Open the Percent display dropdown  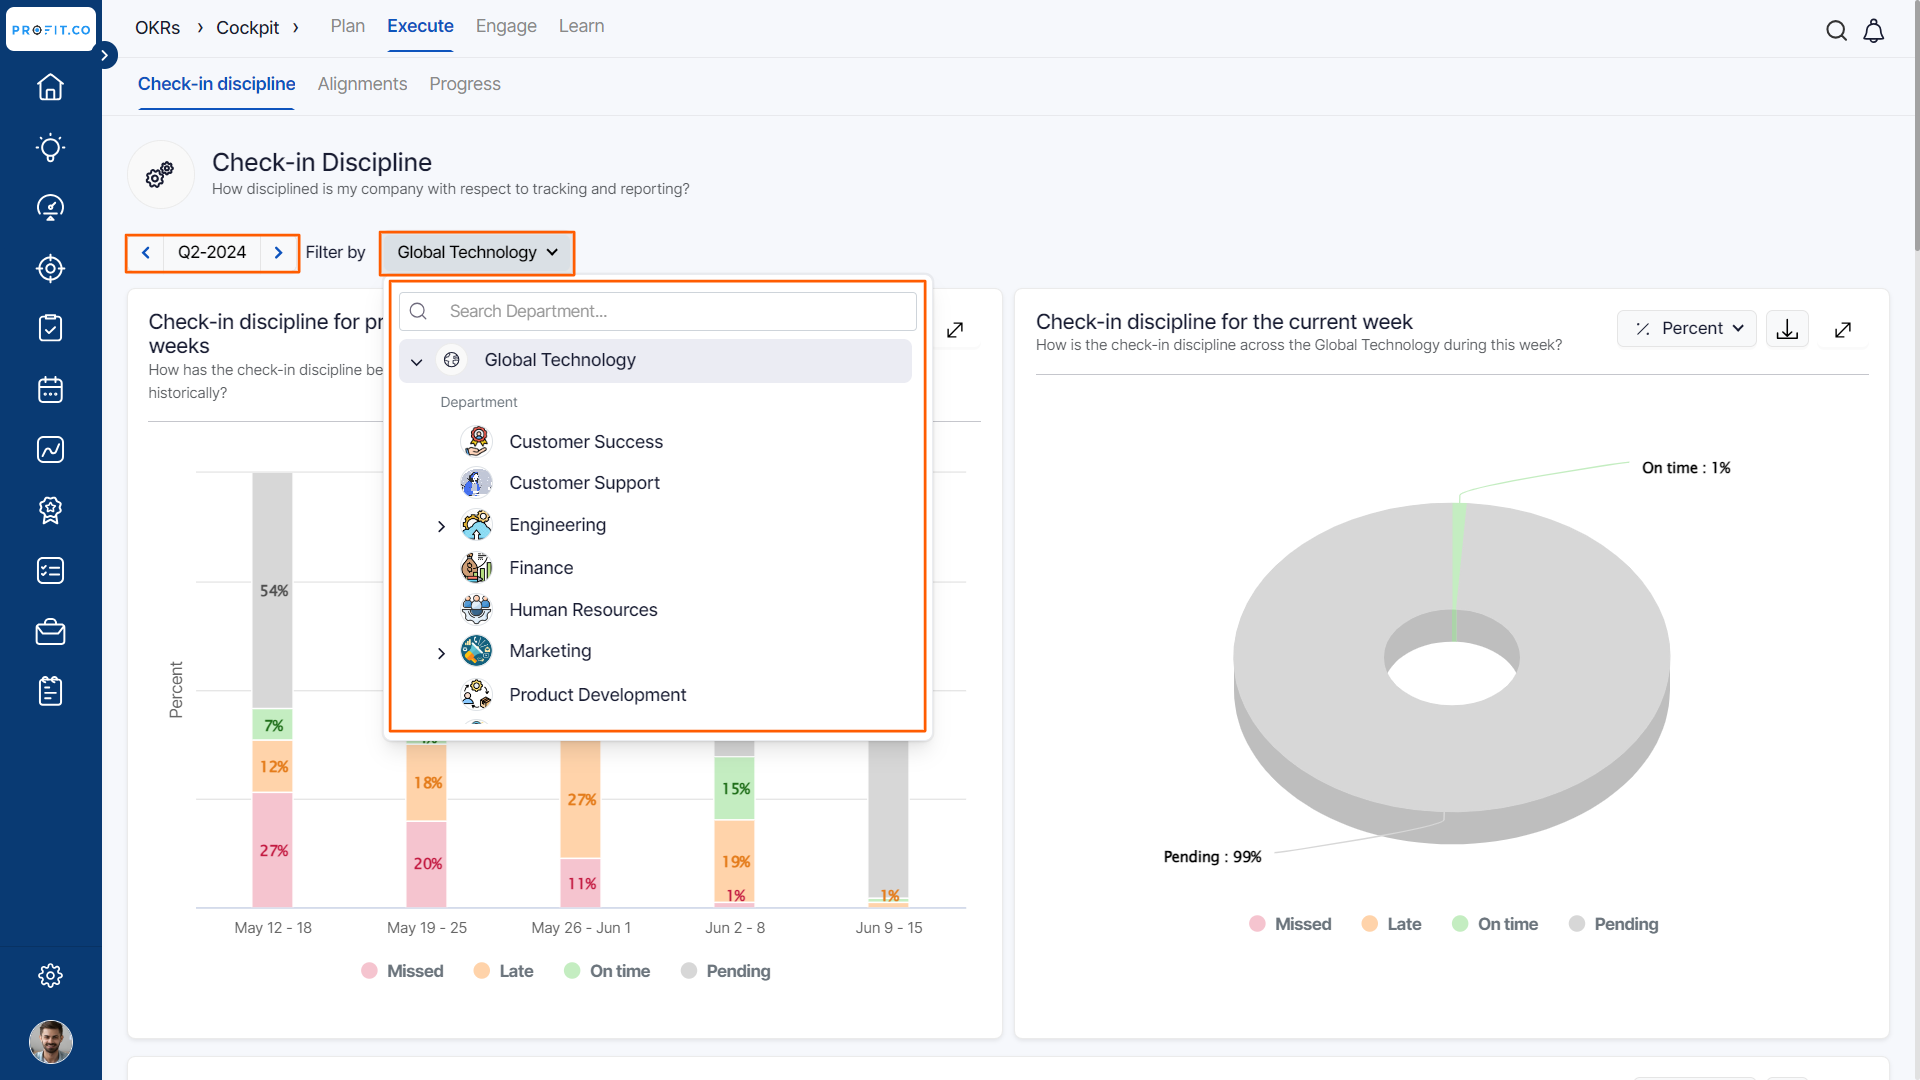1687,328
